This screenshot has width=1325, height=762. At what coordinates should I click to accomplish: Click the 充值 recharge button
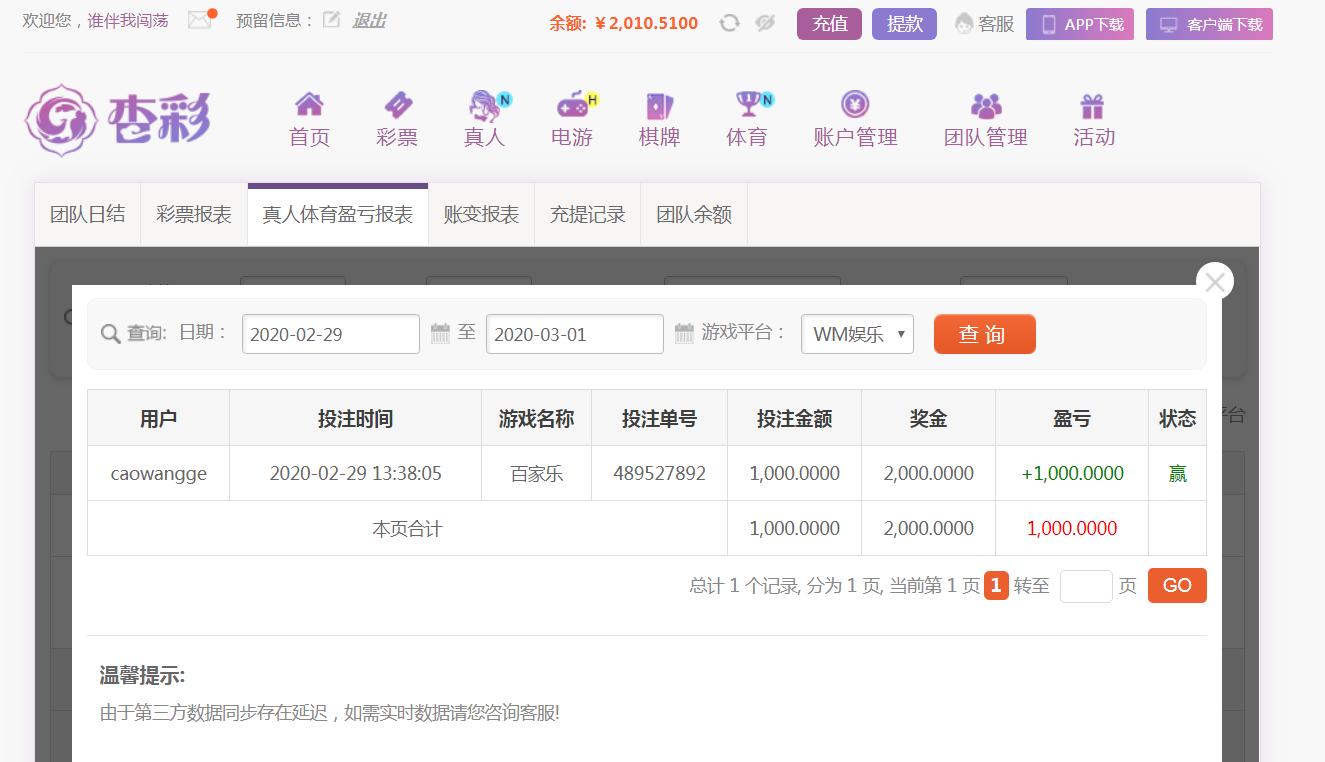pos(829,24)
